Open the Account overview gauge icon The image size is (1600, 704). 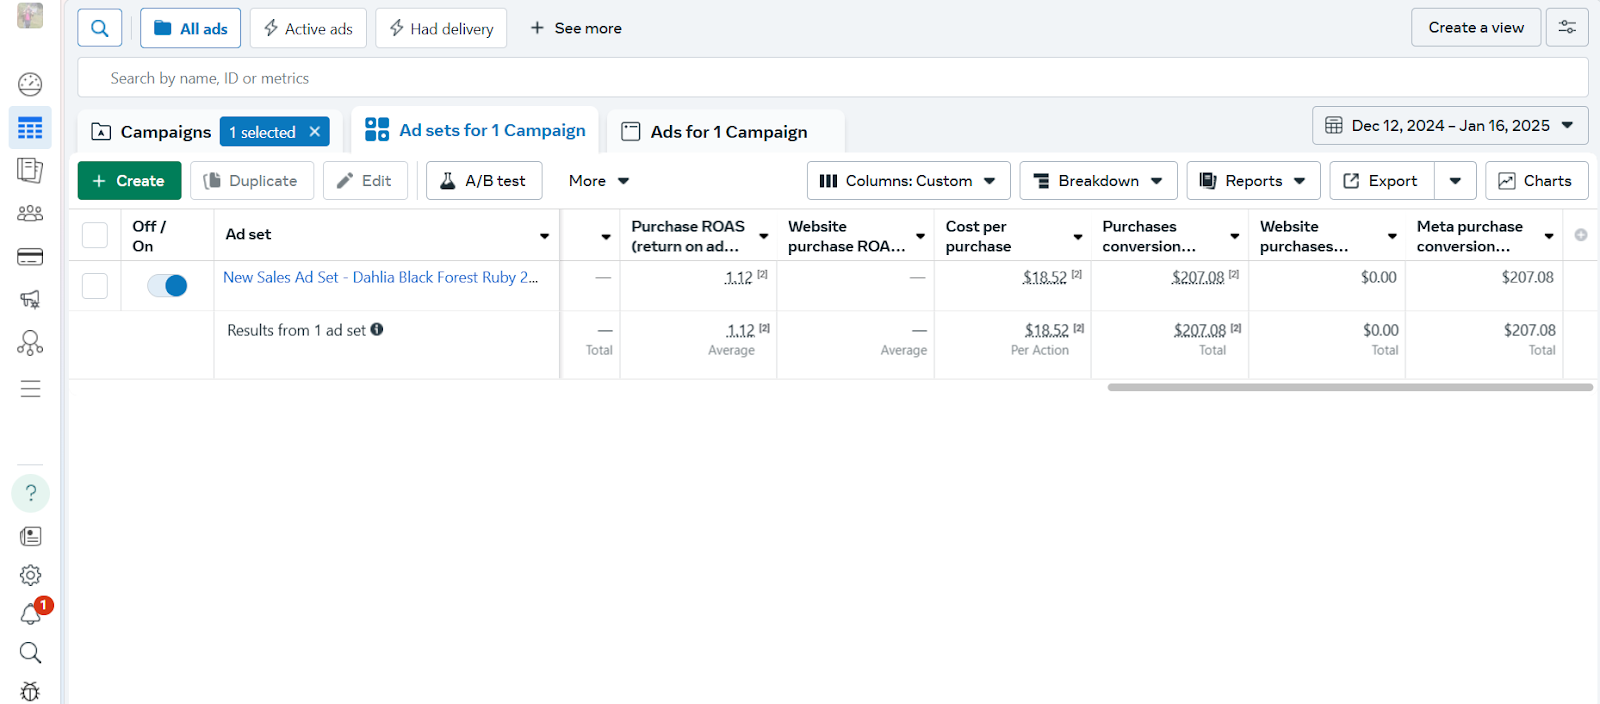[30, 84]
